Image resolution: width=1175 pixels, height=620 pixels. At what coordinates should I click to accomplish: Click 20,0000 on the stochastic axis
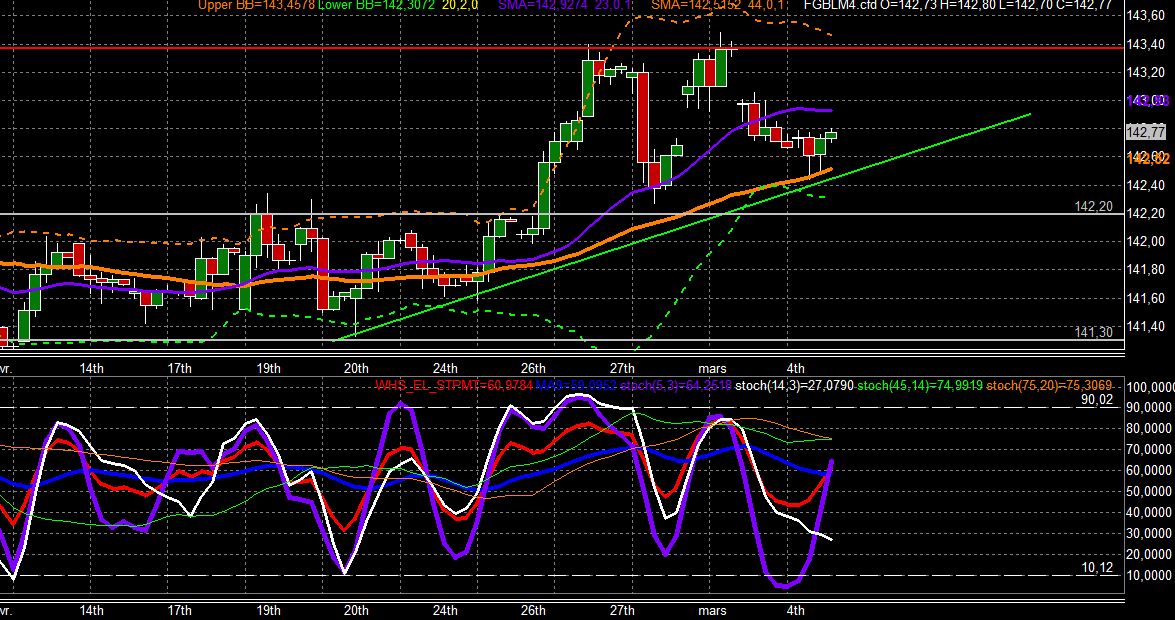[x=1149, y=555]
